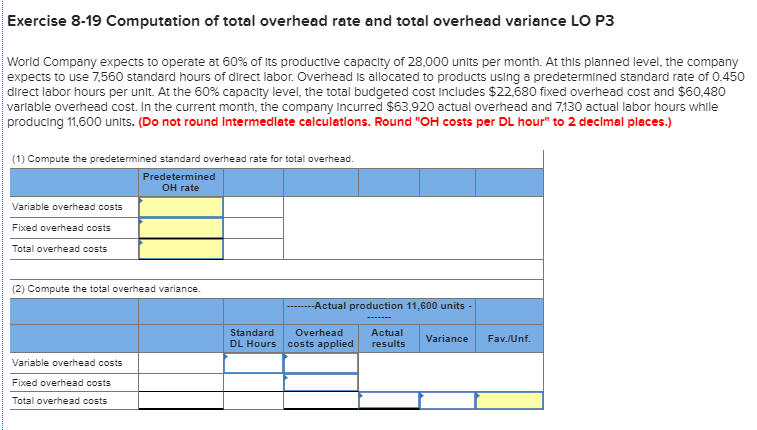Click the '(1) Compute the predetermined standard overhead rate' label
Screen dimensions: 757x430
(183, 159)
